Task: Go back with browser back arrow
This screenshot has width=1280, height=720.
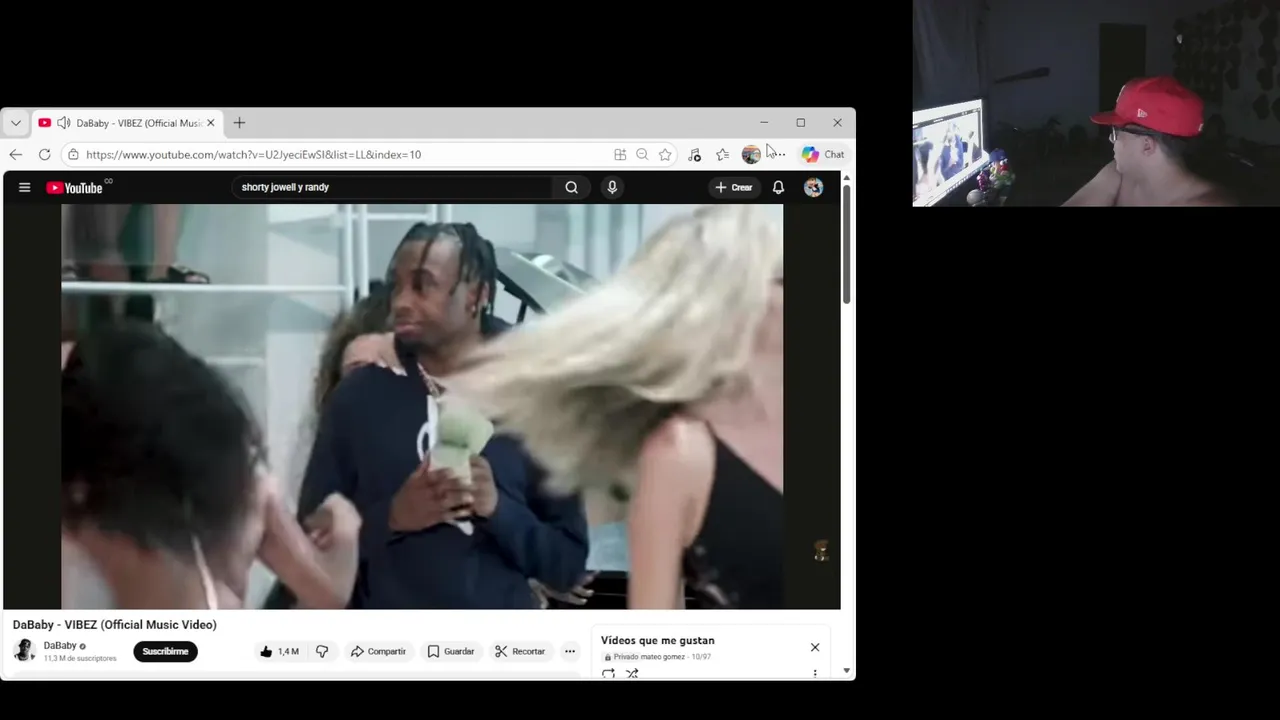Action: point(15,154)
